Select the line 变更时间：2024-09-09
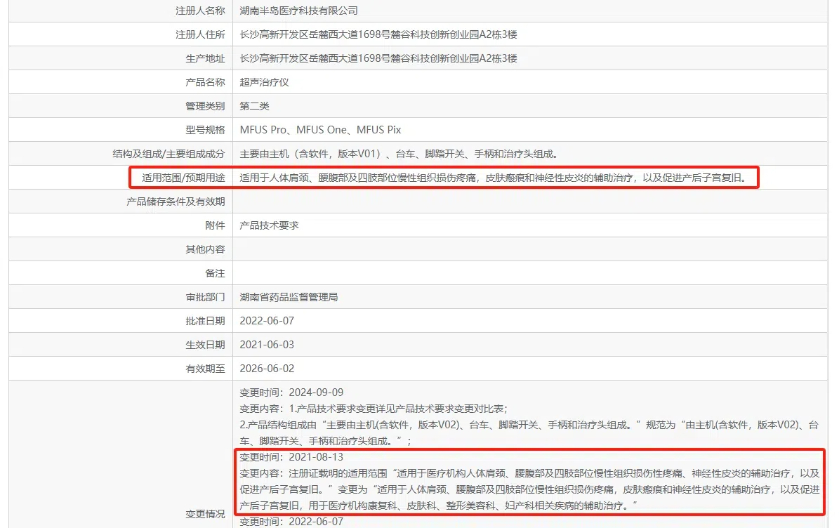Screen dimensions: 840x528 [291, 393]
